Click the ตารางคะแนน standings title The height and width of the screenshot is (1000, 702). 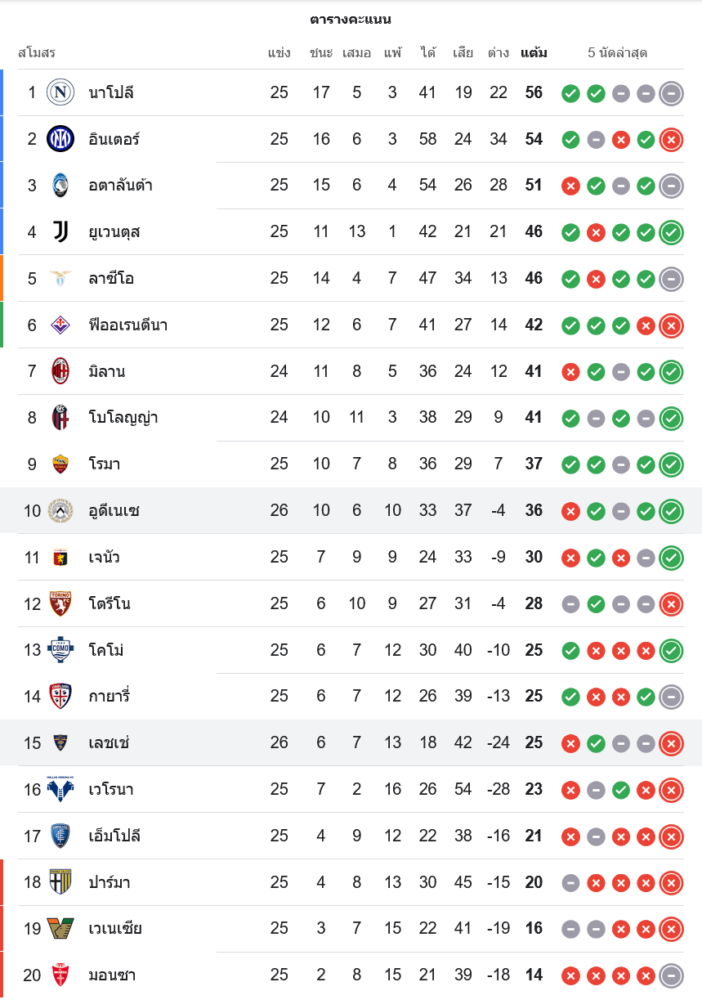click(x=351, y=20)
